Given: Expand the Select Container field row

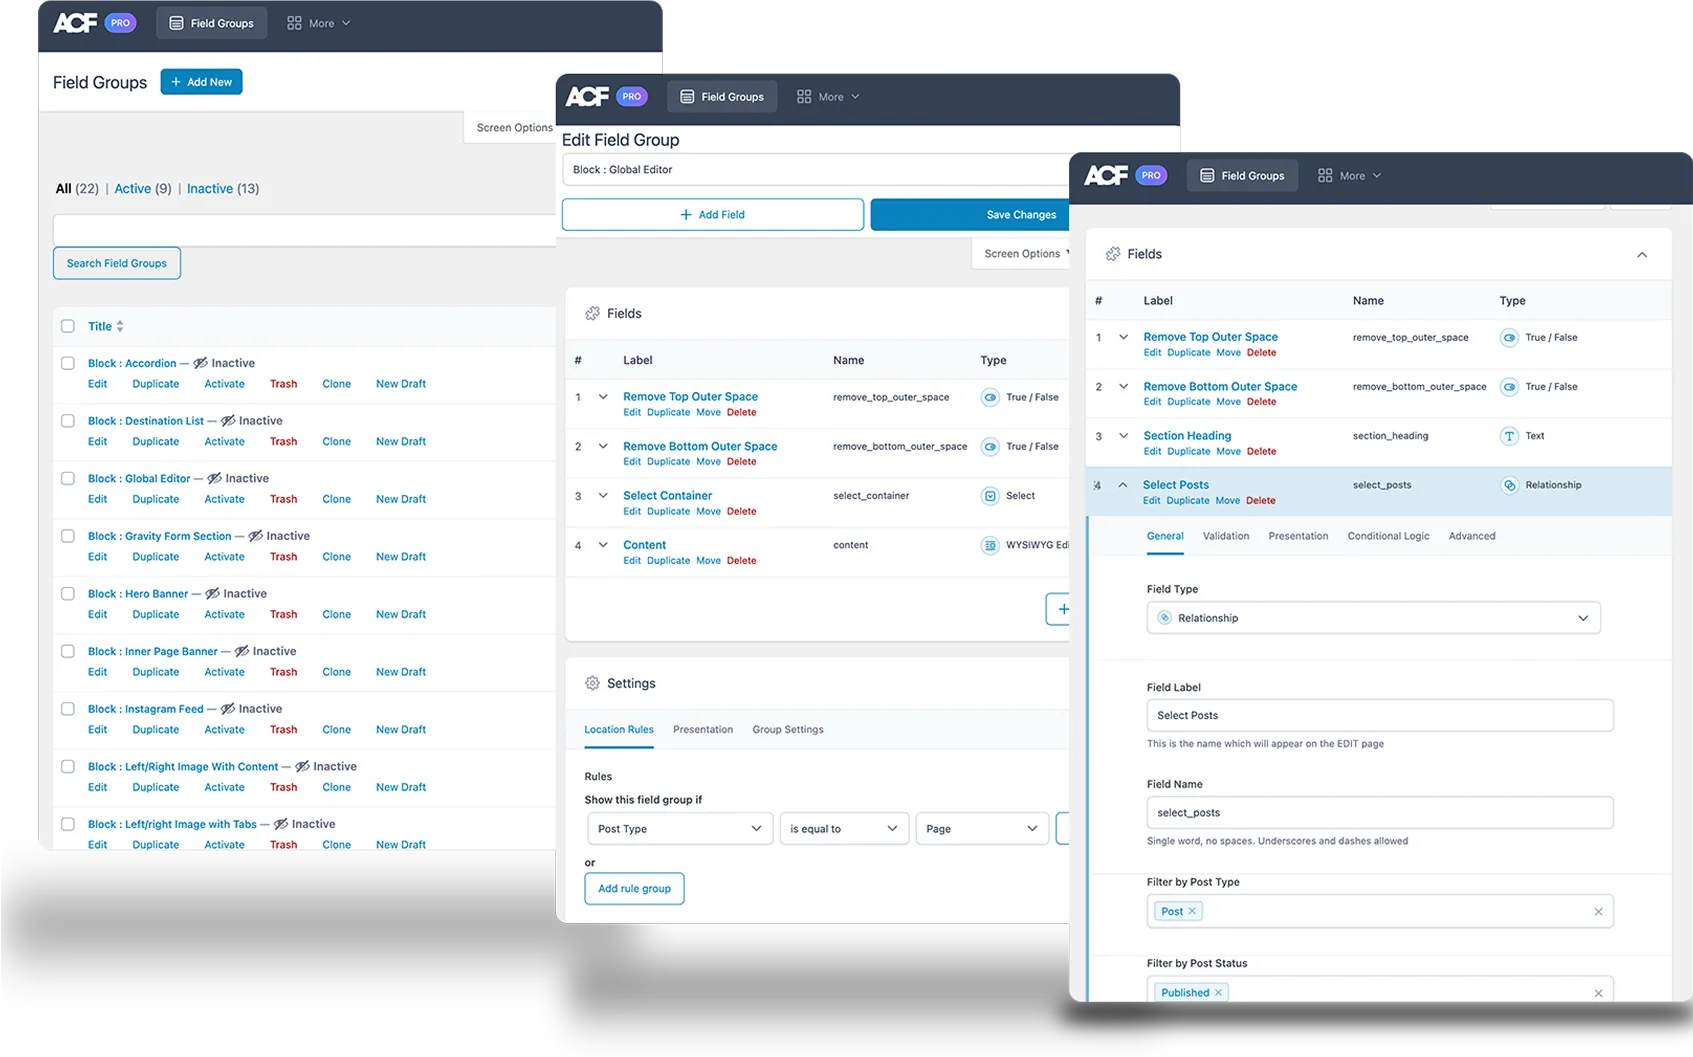Looking at the screenshot, I should click(x=603, y=496).
